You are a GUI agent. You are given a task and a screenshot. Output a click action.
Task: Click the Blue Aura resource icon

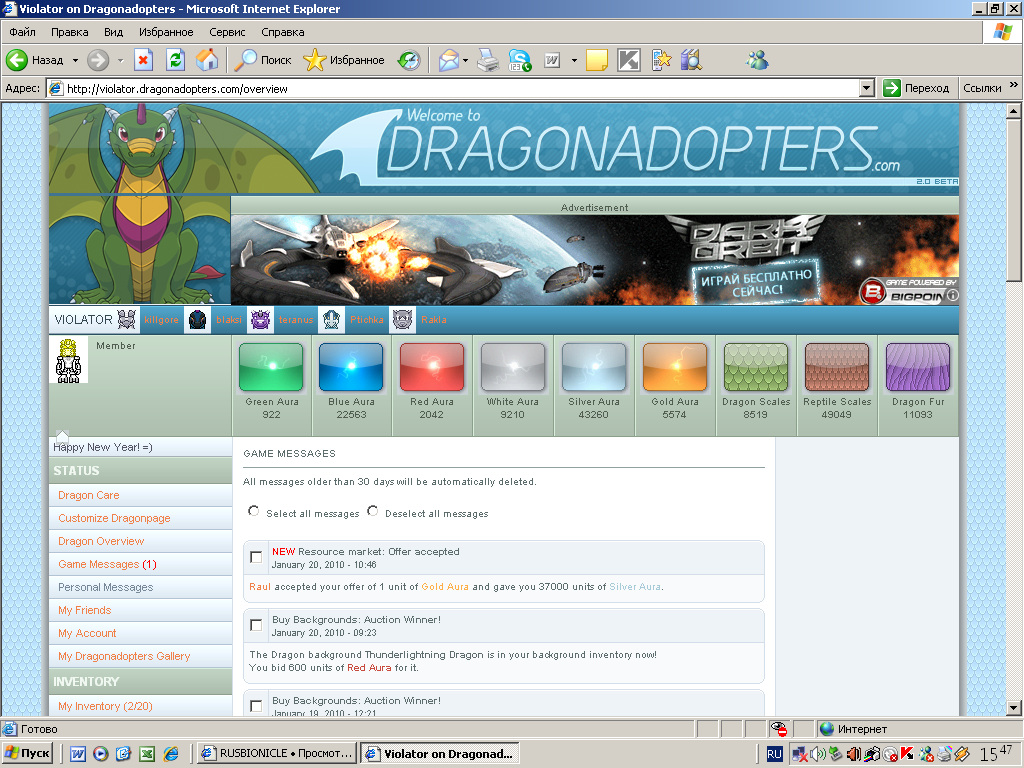coord(351,367)
